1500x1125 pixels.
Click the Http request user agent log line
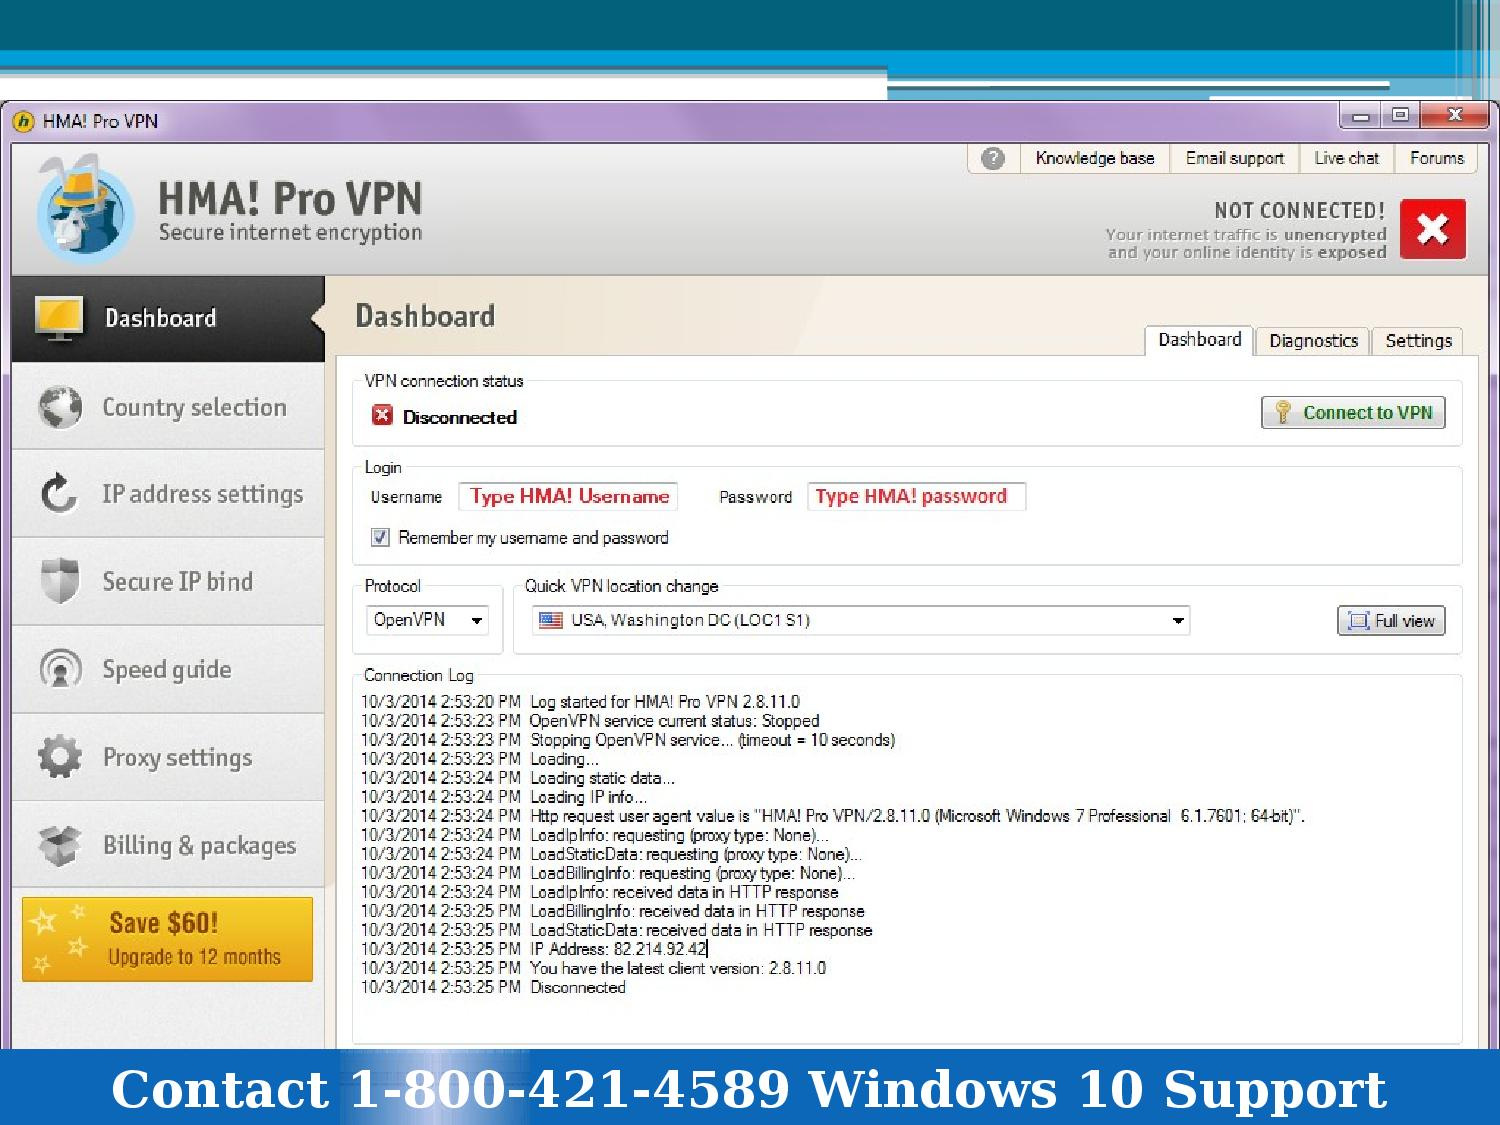pyautogui.click(x=833, y=816)
